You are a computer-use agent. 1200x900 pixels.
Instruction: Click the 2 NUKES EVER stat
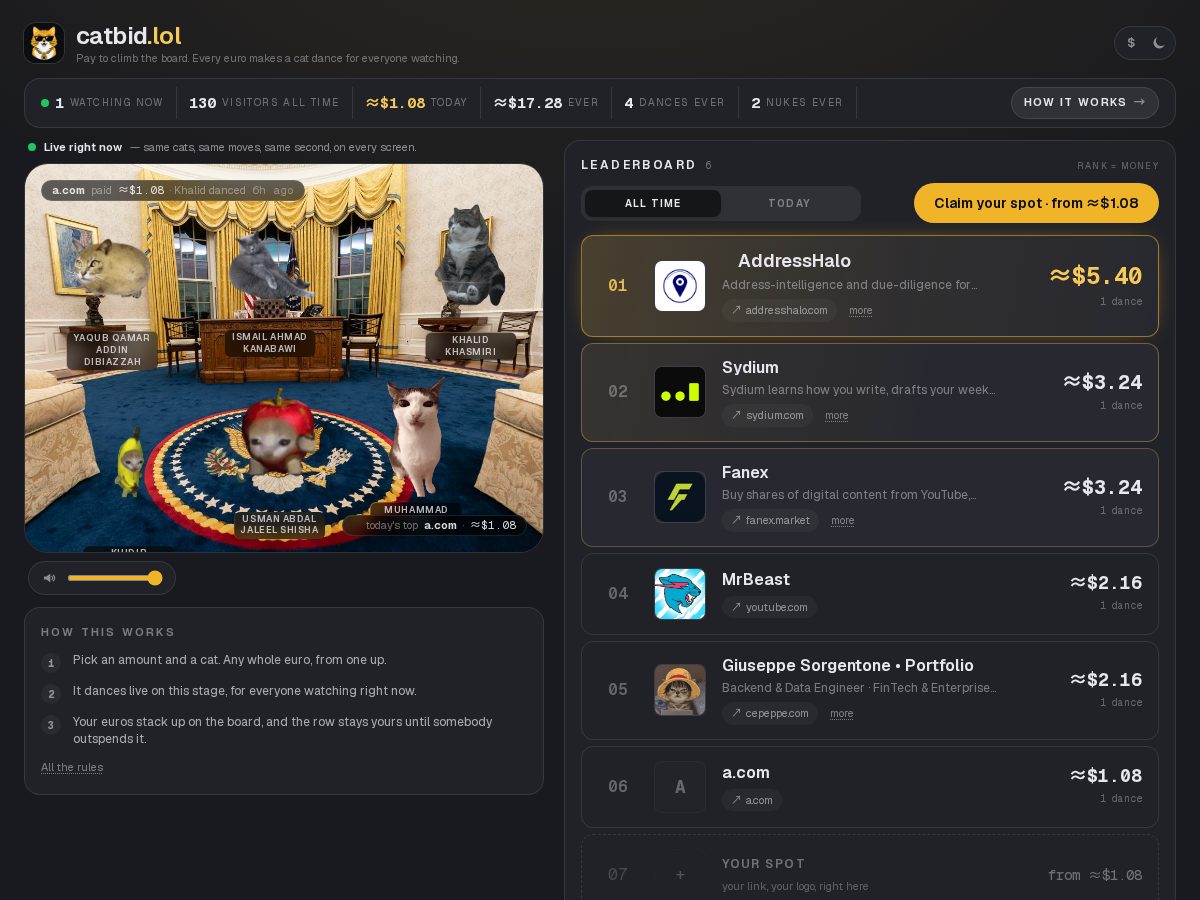pyautogui.click(x=797, y=103)
